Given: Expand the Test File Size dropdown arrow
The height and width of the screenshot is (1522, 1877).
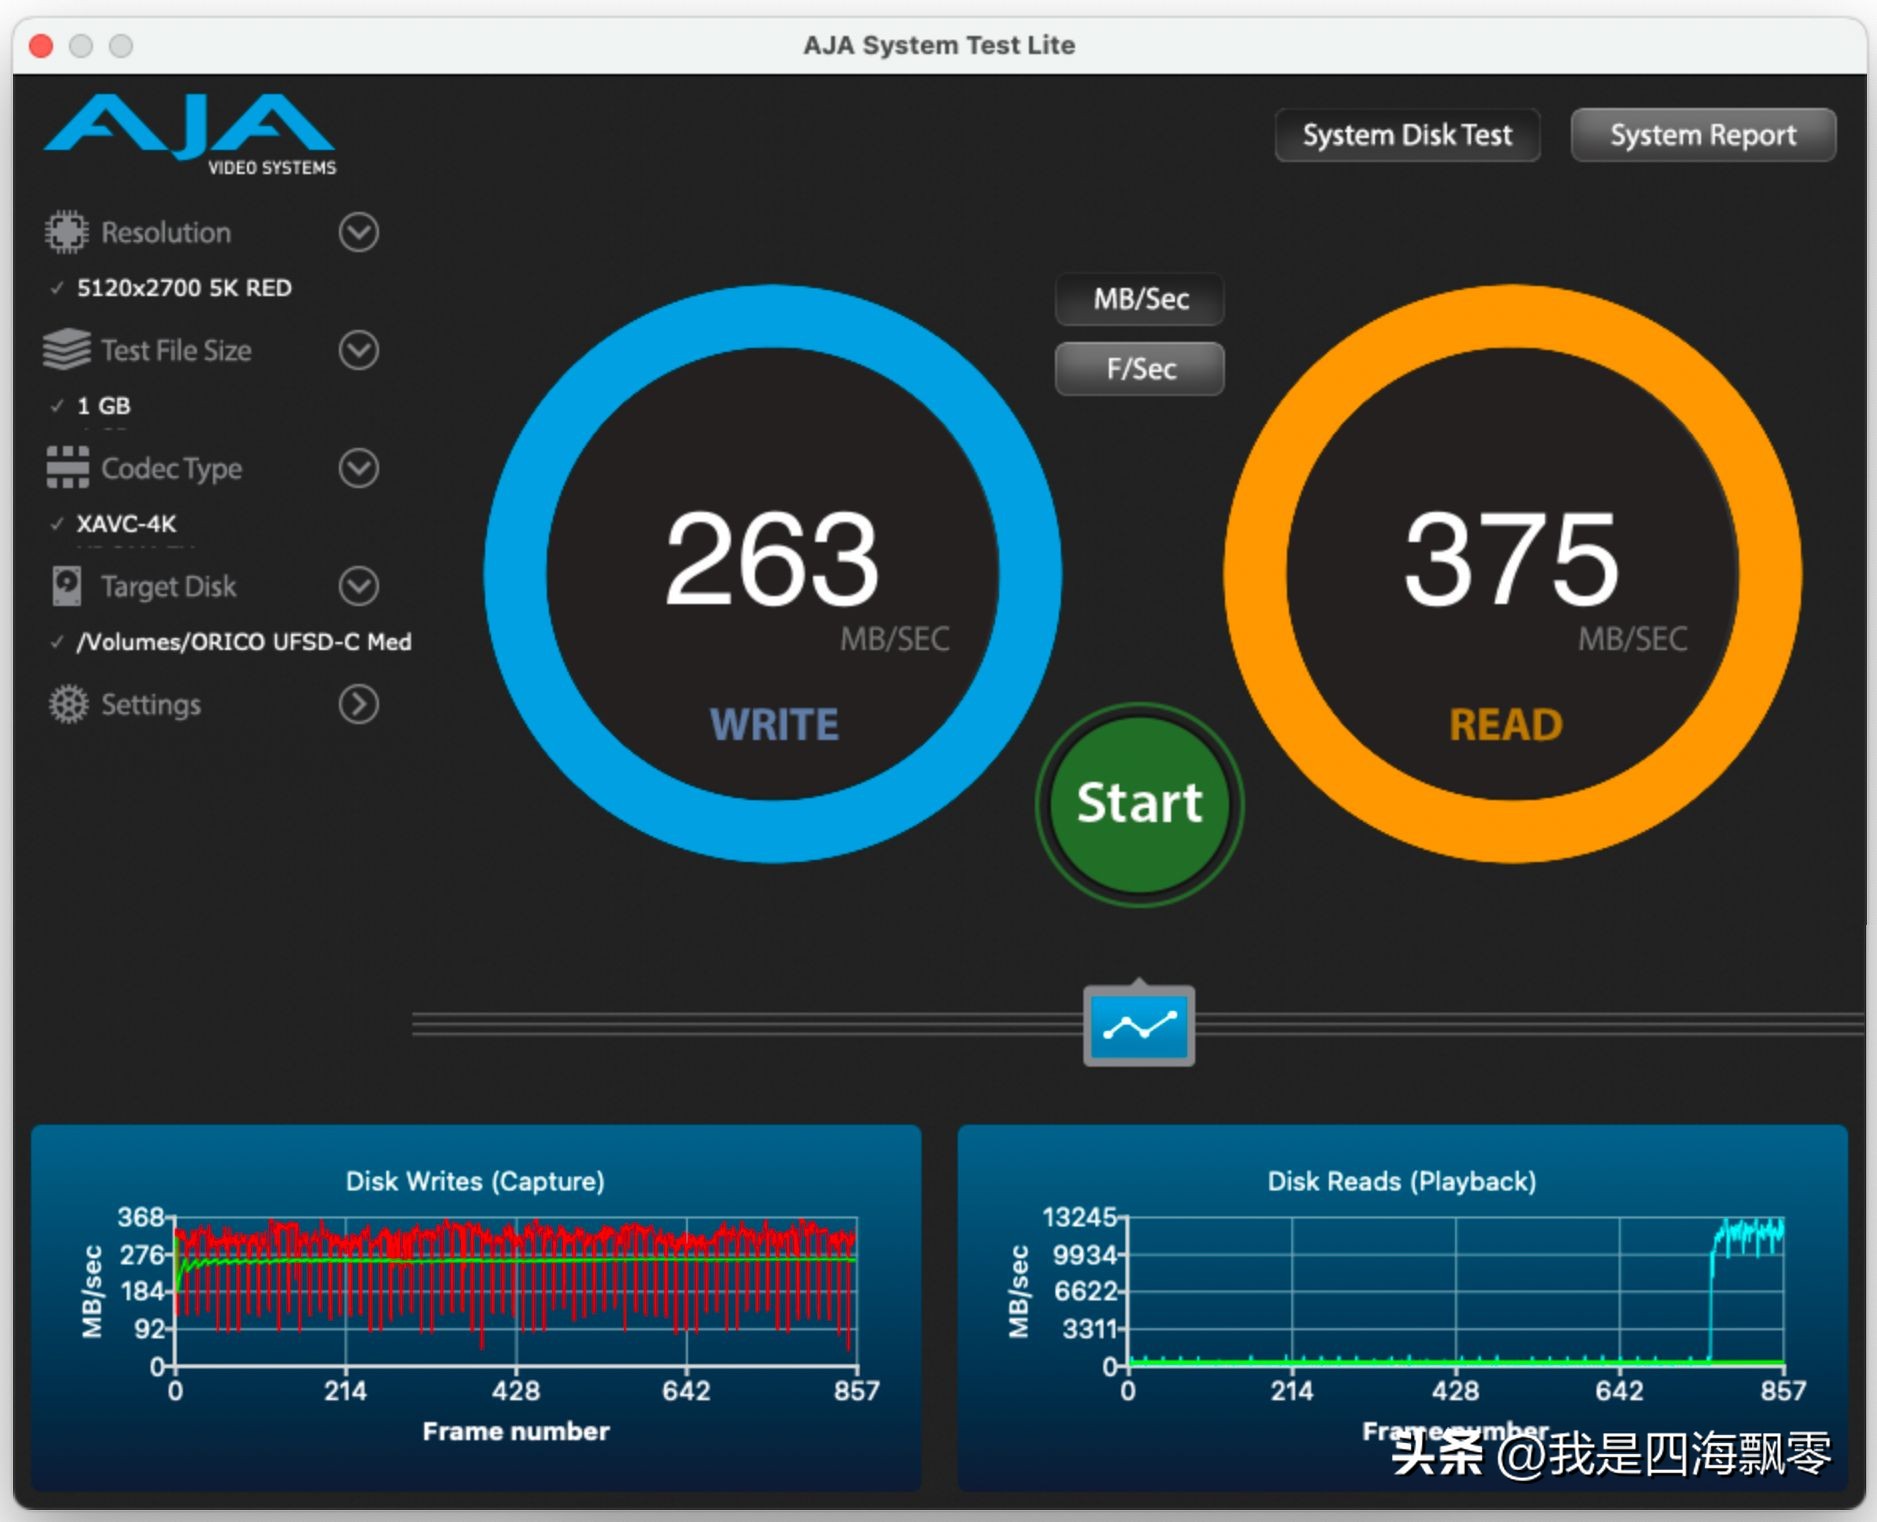Looking at the screenshot, I should [358, 350].
